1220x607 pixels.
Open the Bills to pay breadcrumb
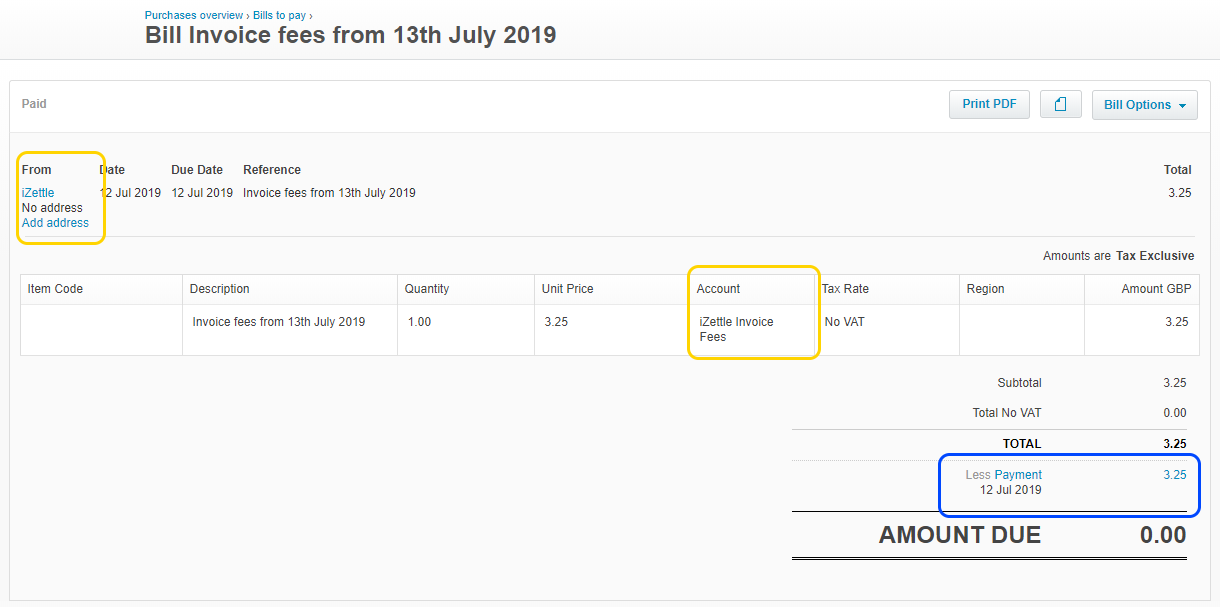[279, 16]
